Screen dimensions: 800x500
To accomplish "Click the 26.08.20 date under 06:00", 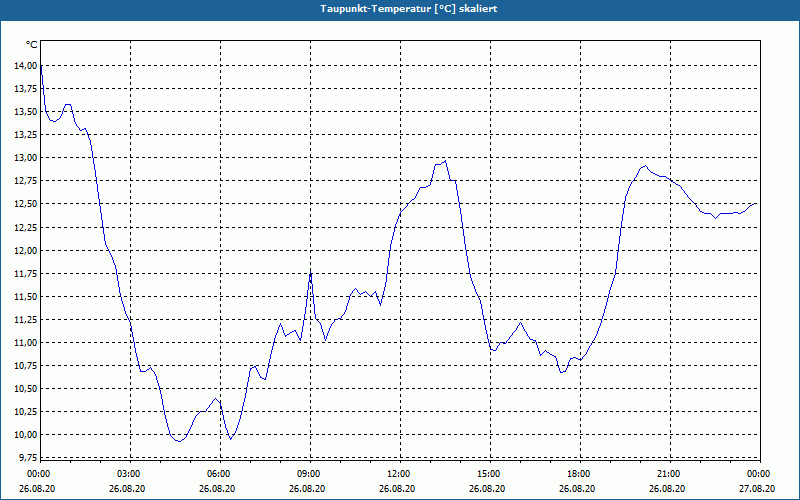I will (217, 489).
